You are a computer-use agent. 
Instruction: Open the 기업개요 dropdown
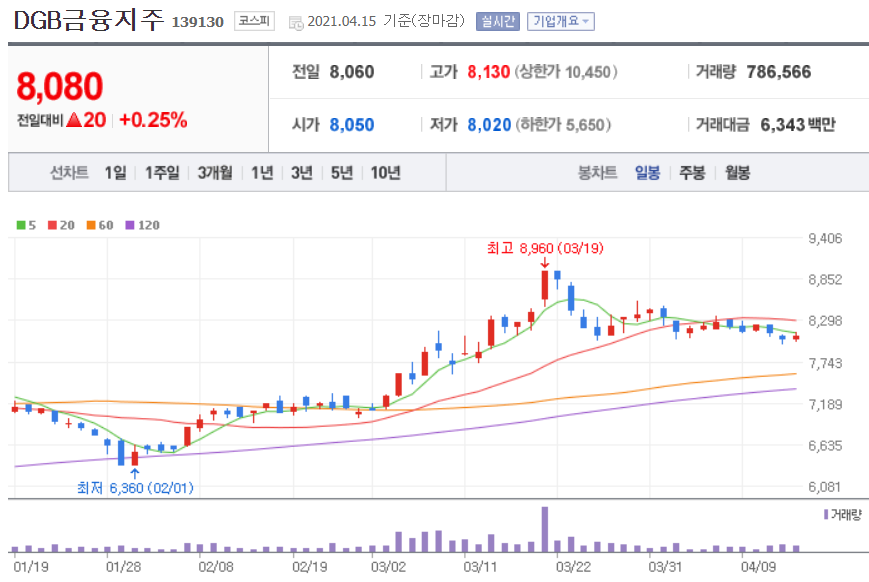click(560, 22)
